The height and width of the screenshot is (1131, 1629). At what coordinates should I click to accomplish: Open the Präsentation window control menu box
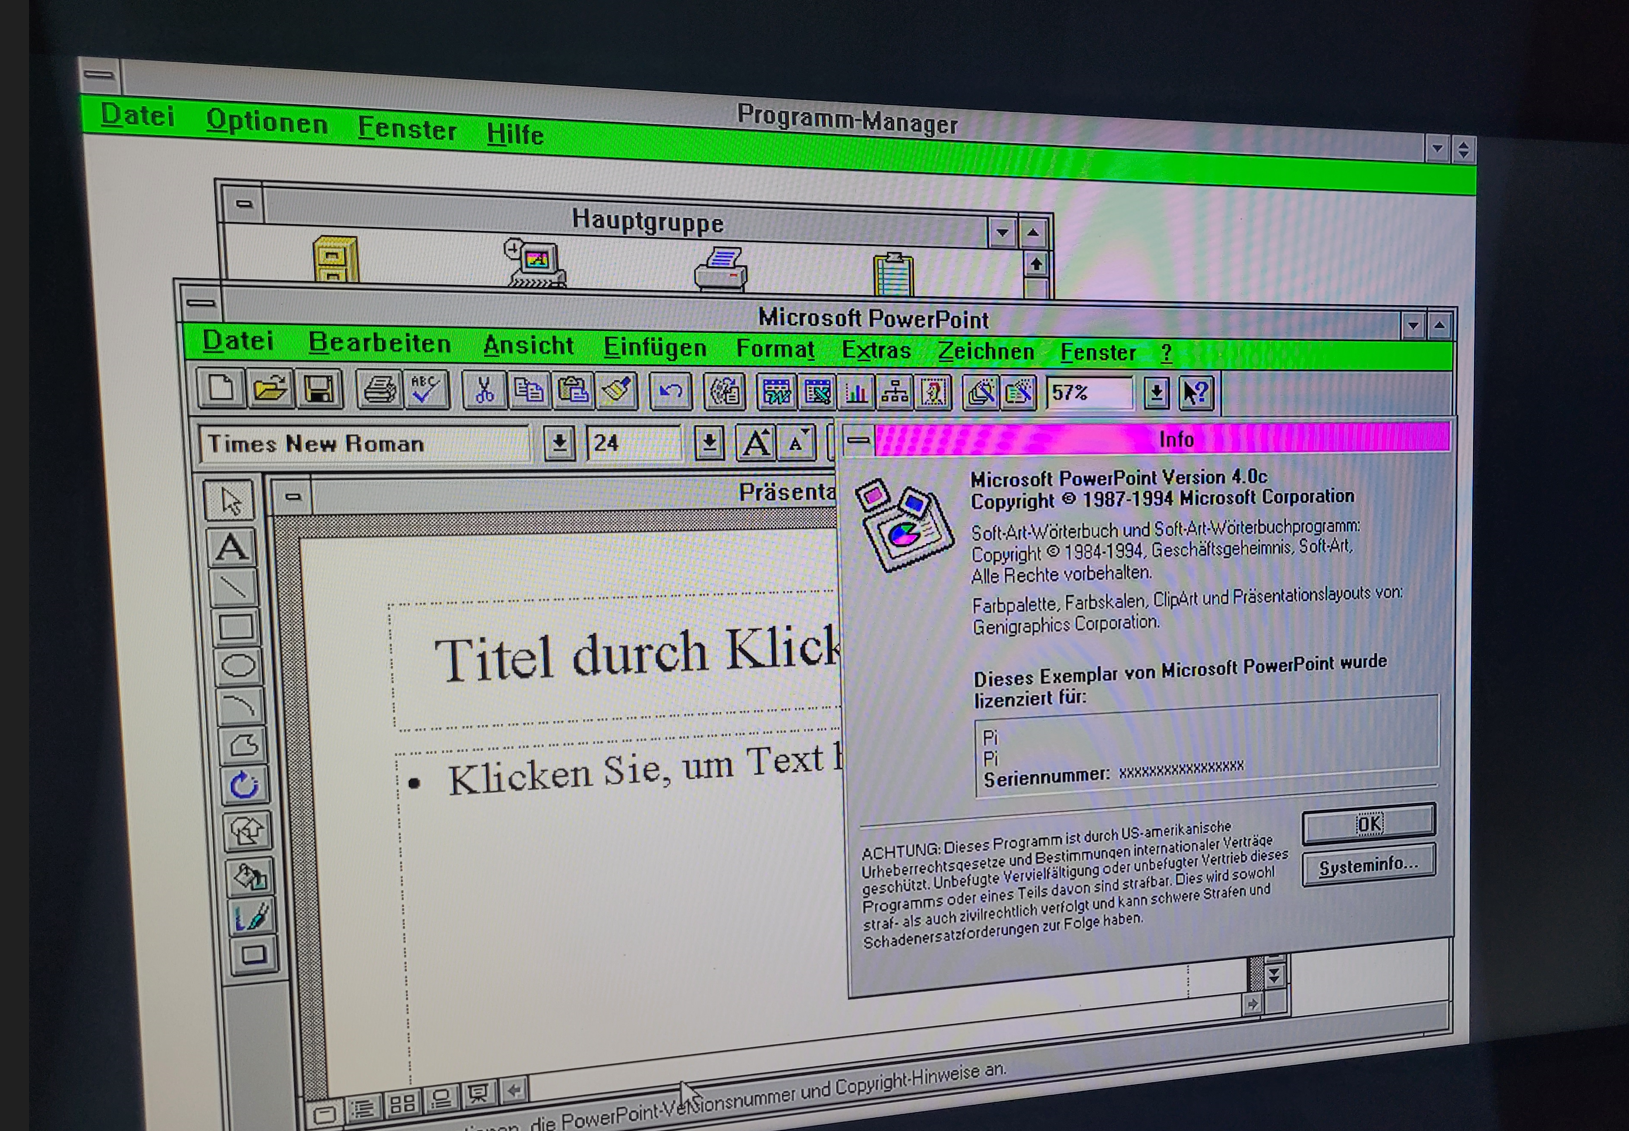[x=293, y=496]
